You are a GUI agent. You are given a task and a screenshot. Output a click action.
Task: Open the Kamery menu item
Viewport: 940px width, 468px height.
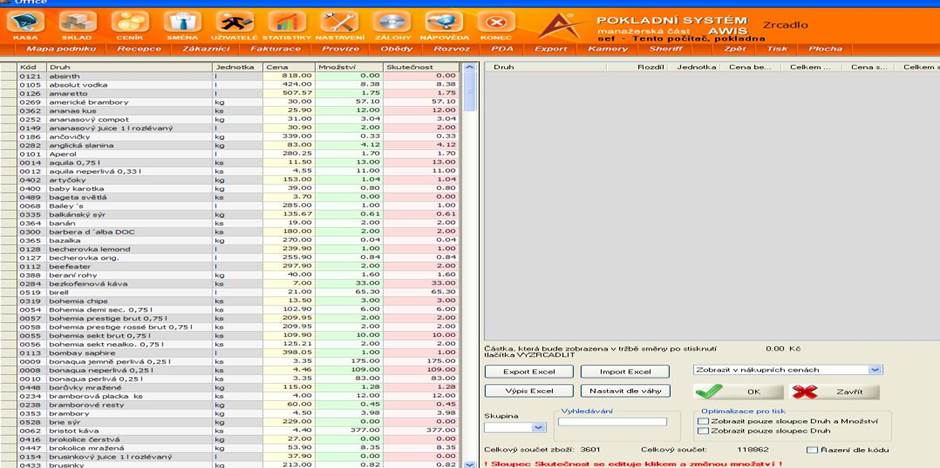point(608,49)
